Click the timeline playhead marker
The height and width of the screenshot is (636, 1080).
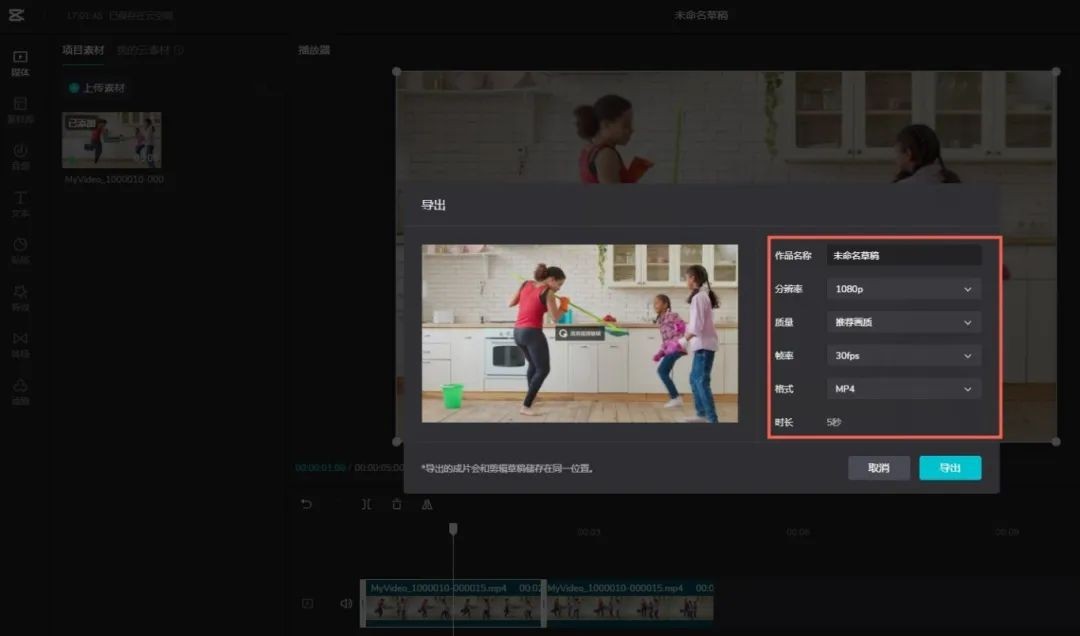coord(453,528)
